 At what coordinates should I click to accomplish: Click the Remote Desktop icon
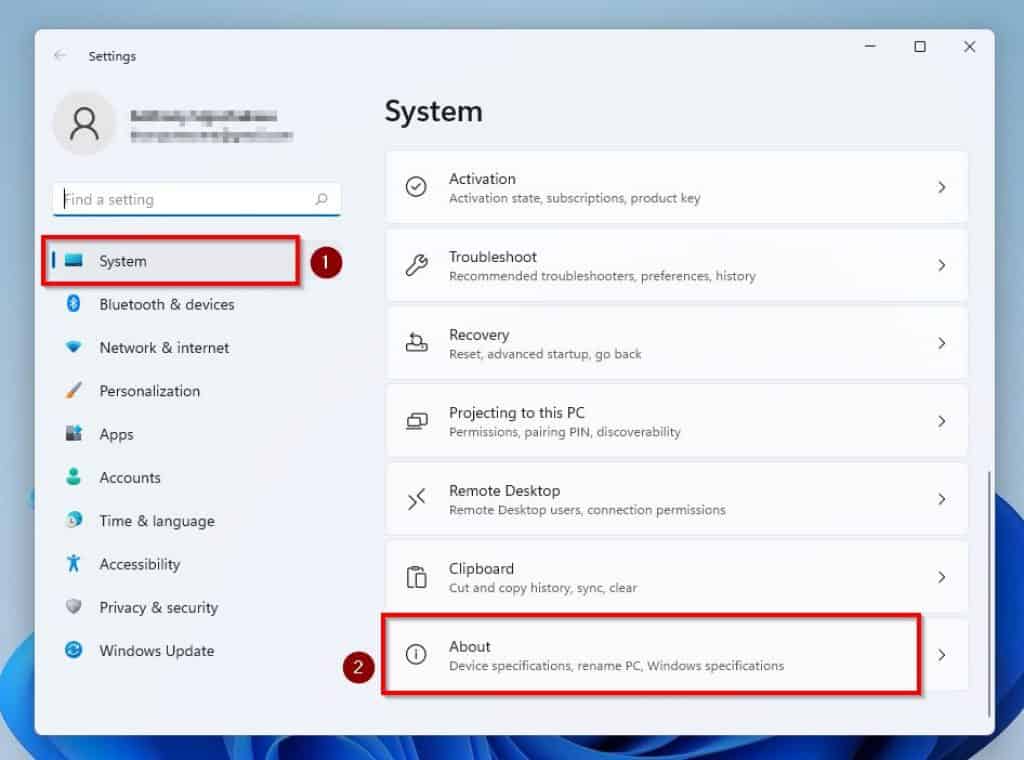(416, 499)
